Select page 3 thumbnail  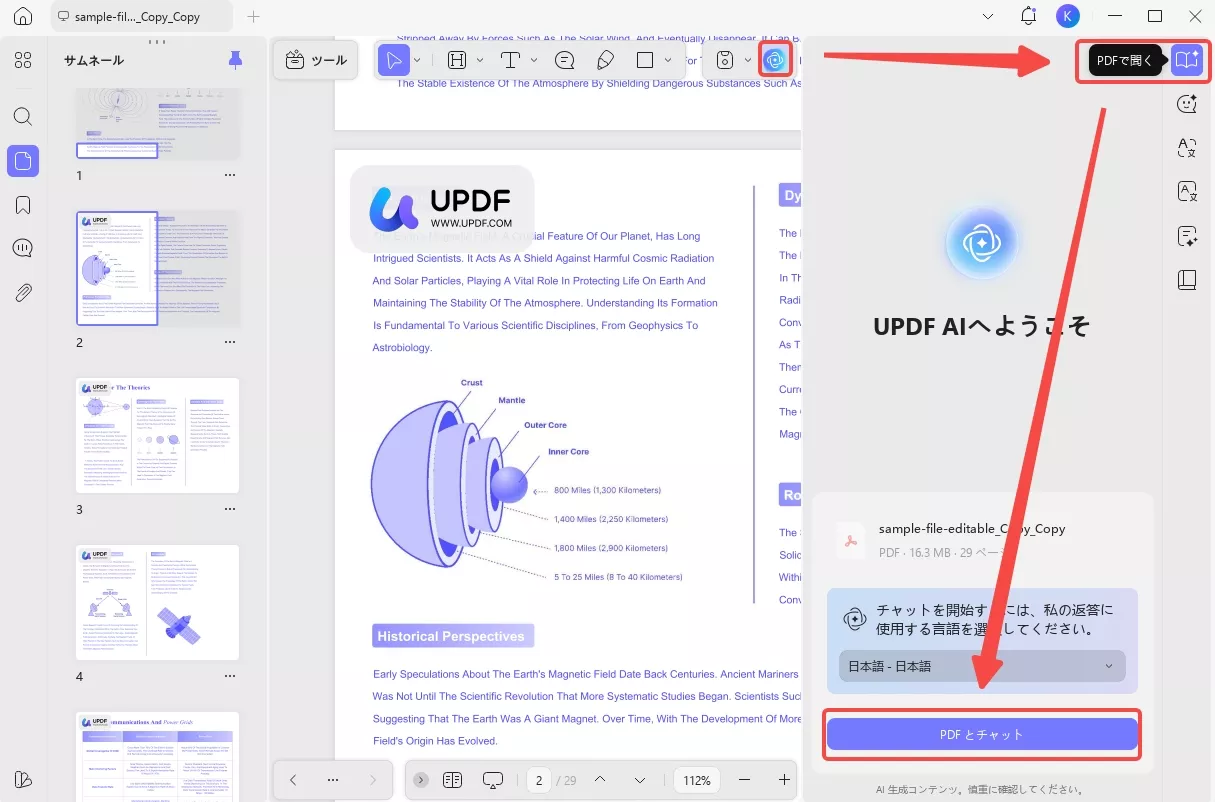(158, 435)
